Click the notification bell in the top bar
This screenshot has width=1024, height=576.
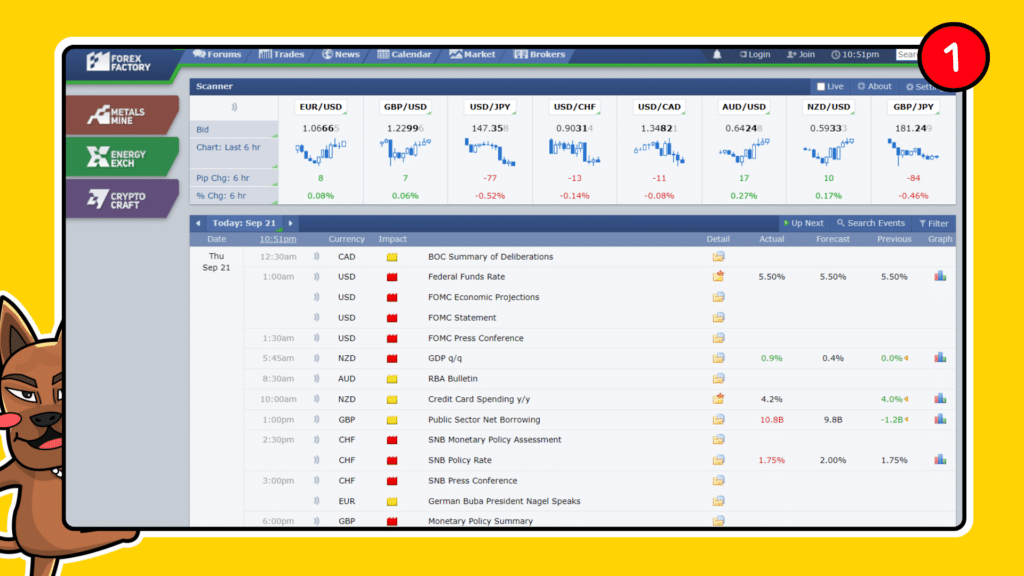(x=716, y=55)
